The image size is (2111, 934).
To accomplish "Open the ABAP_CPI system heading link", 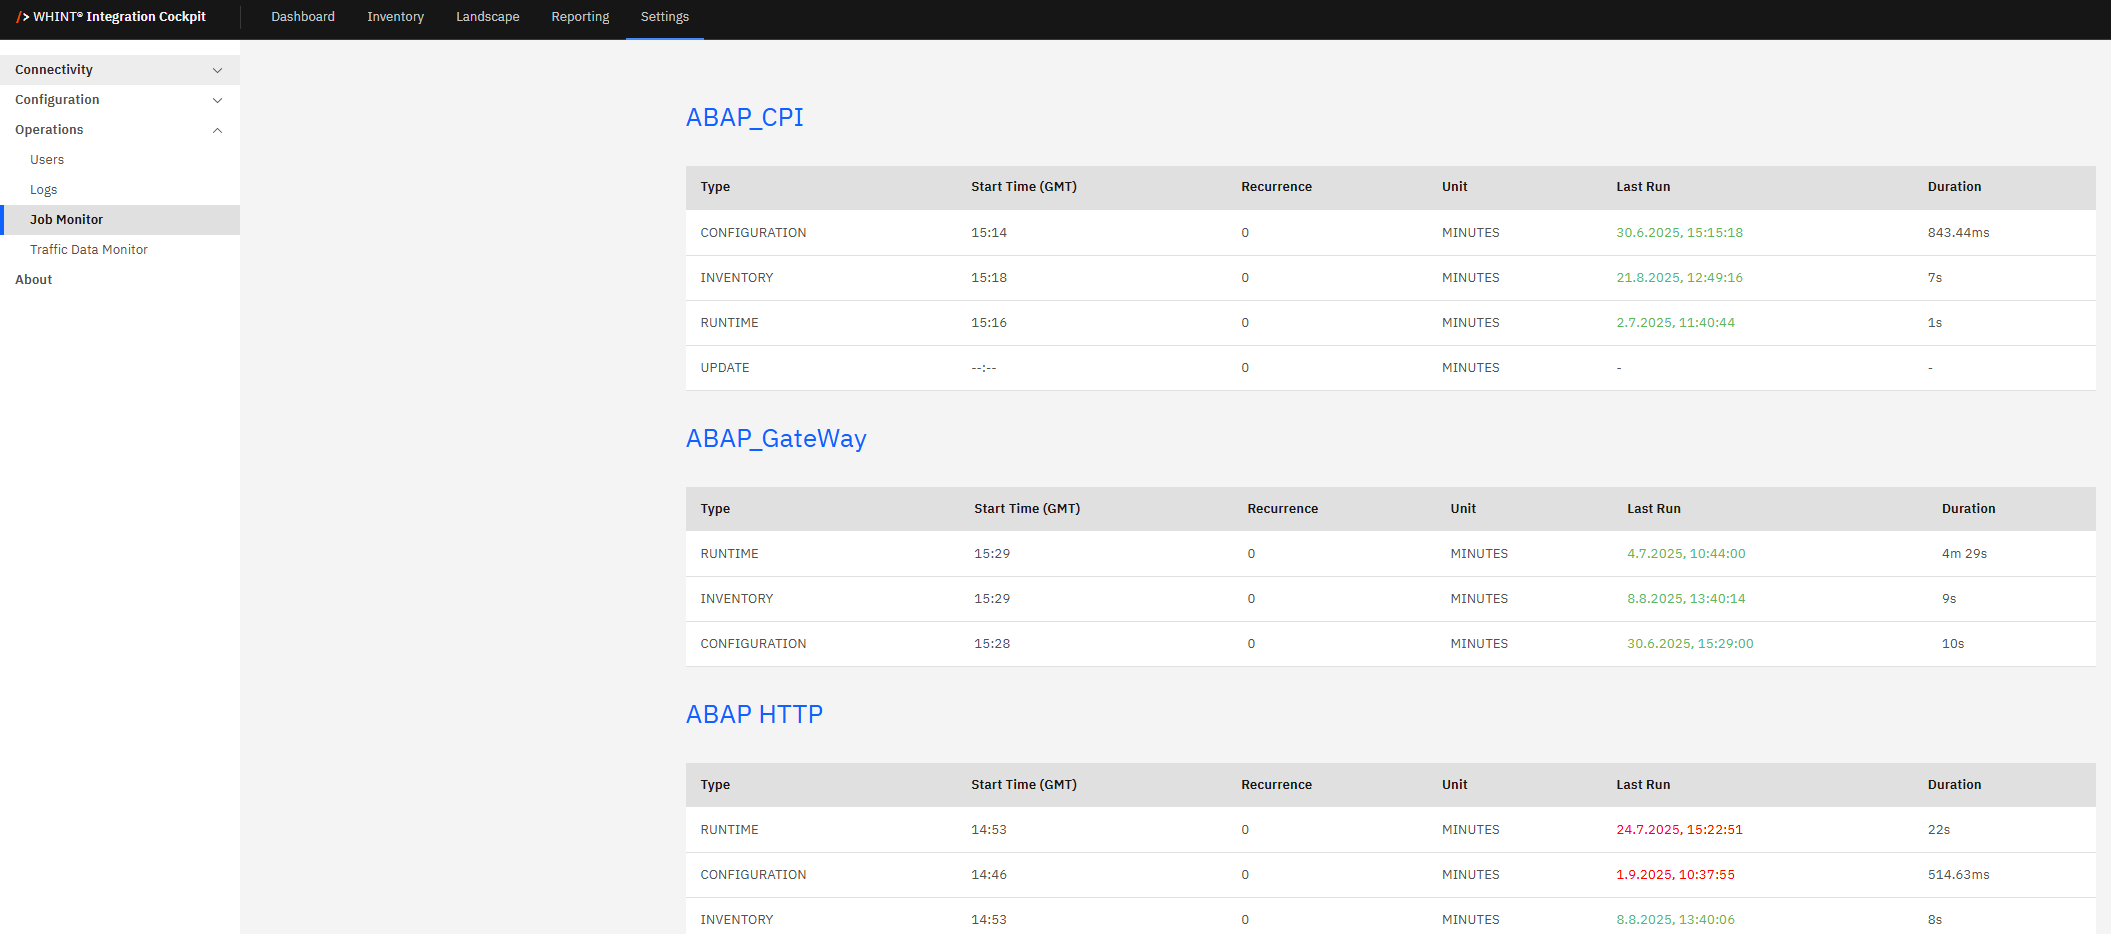I will [x=744, y=118].
